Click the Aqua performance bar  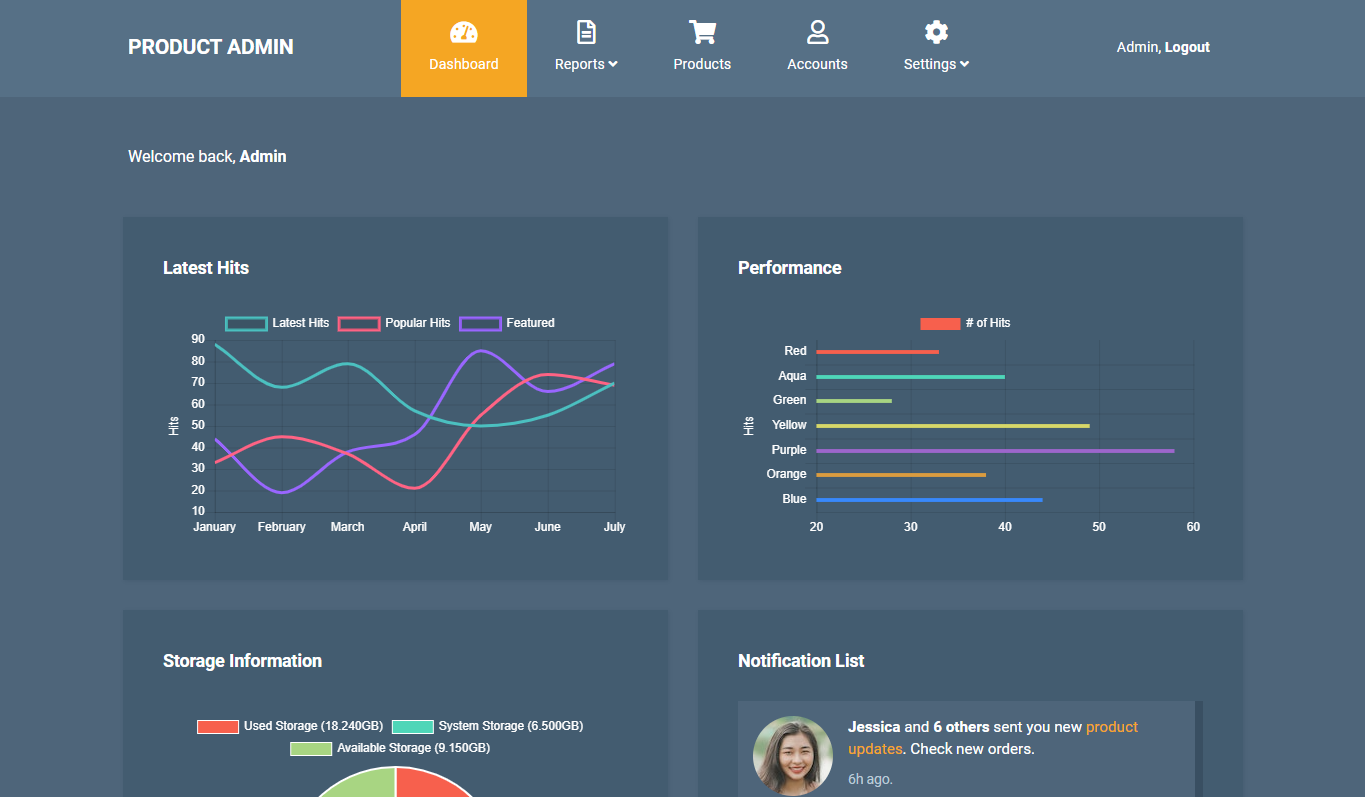[910, 377]
